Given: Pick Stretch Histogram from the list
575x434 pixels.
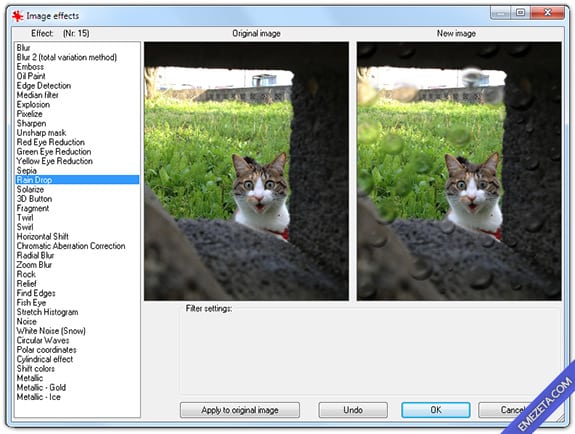Looking at the screenshot, I should click(x=47, y=312).
